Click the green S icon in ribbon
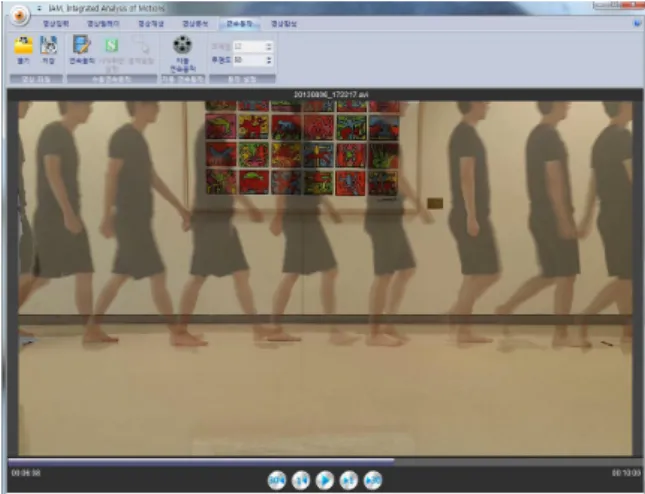The width and height of the screenshot is (645, 494). click(111, 45)
